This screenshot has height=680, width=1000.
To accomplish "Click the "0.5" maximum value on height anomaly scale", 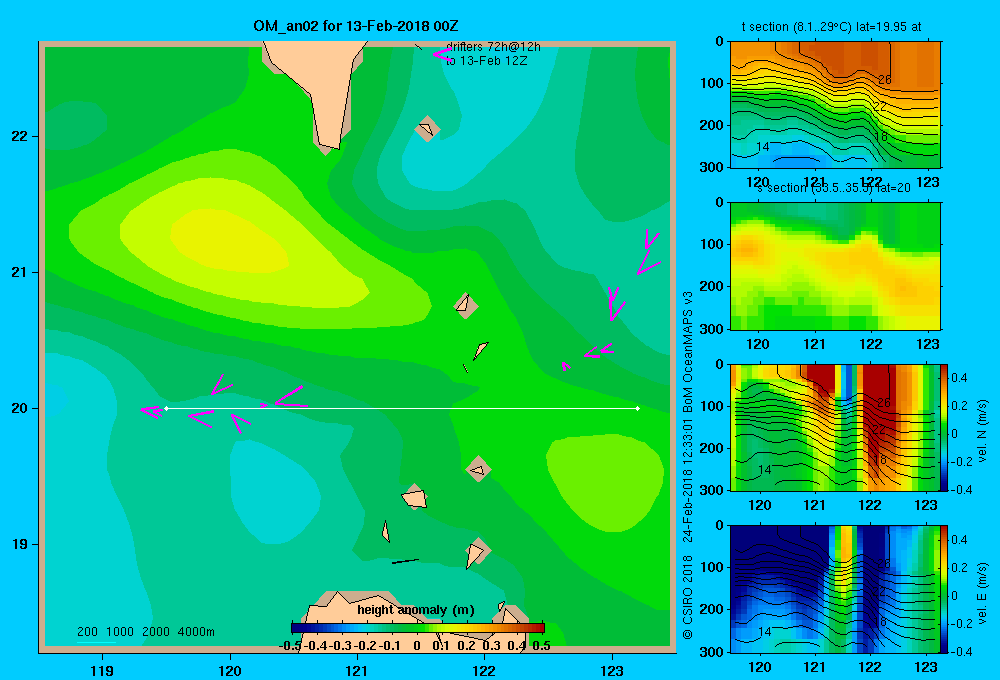I will coord(541,646).
